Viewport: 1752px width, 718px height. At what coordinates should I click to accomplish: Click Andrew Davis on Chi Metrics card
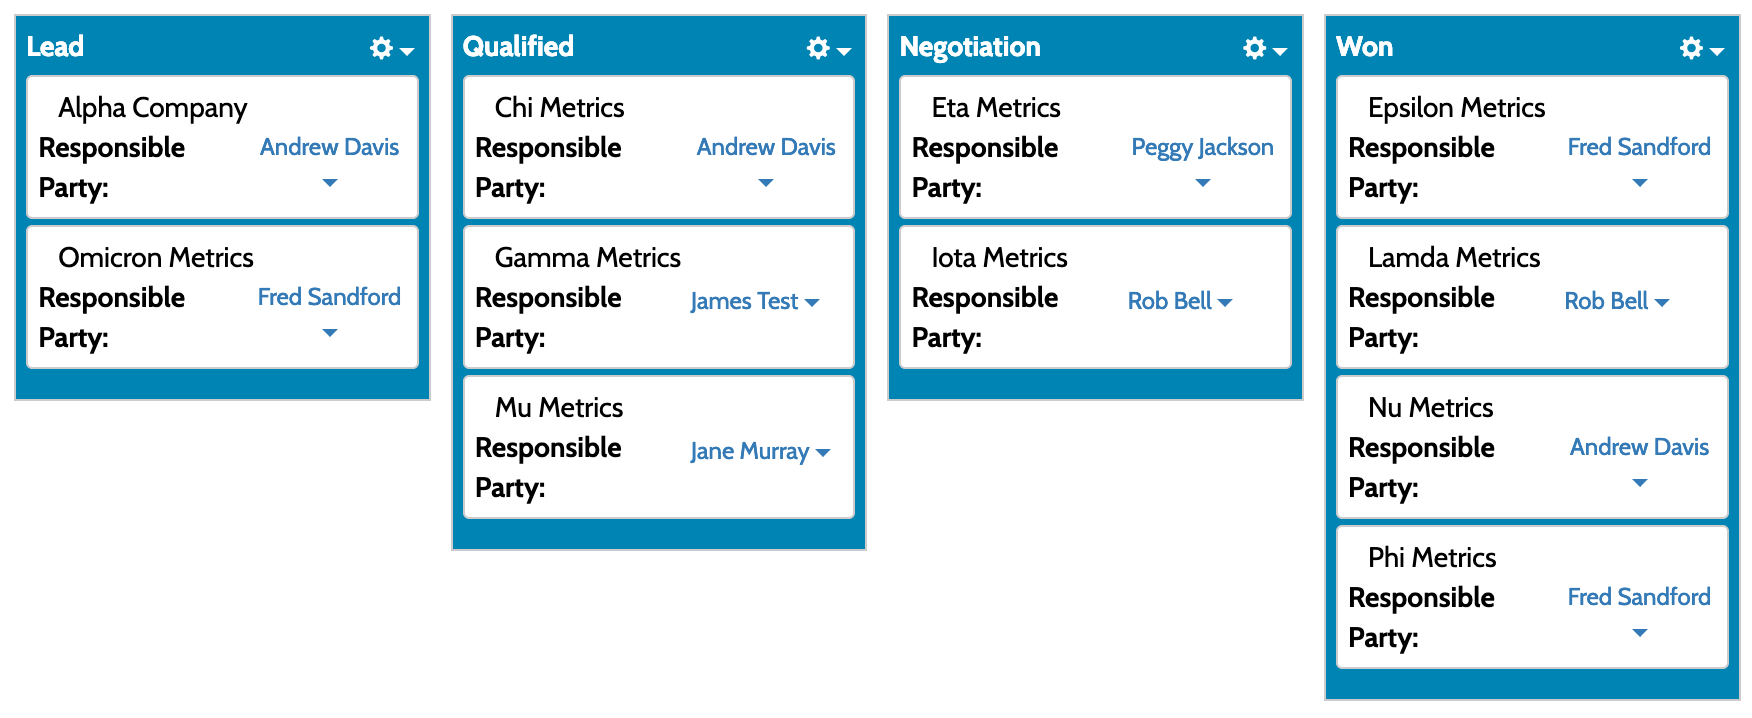coord(766,147)
